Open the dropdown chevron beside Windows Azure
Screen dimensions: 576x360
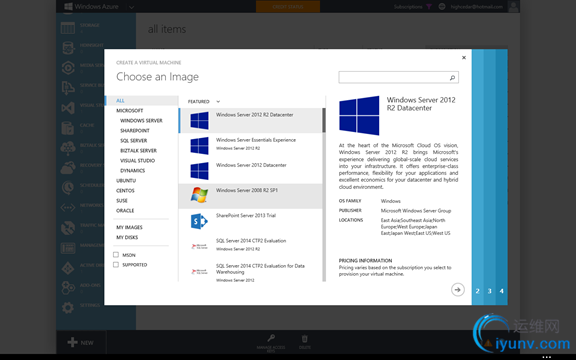(132, 7)
